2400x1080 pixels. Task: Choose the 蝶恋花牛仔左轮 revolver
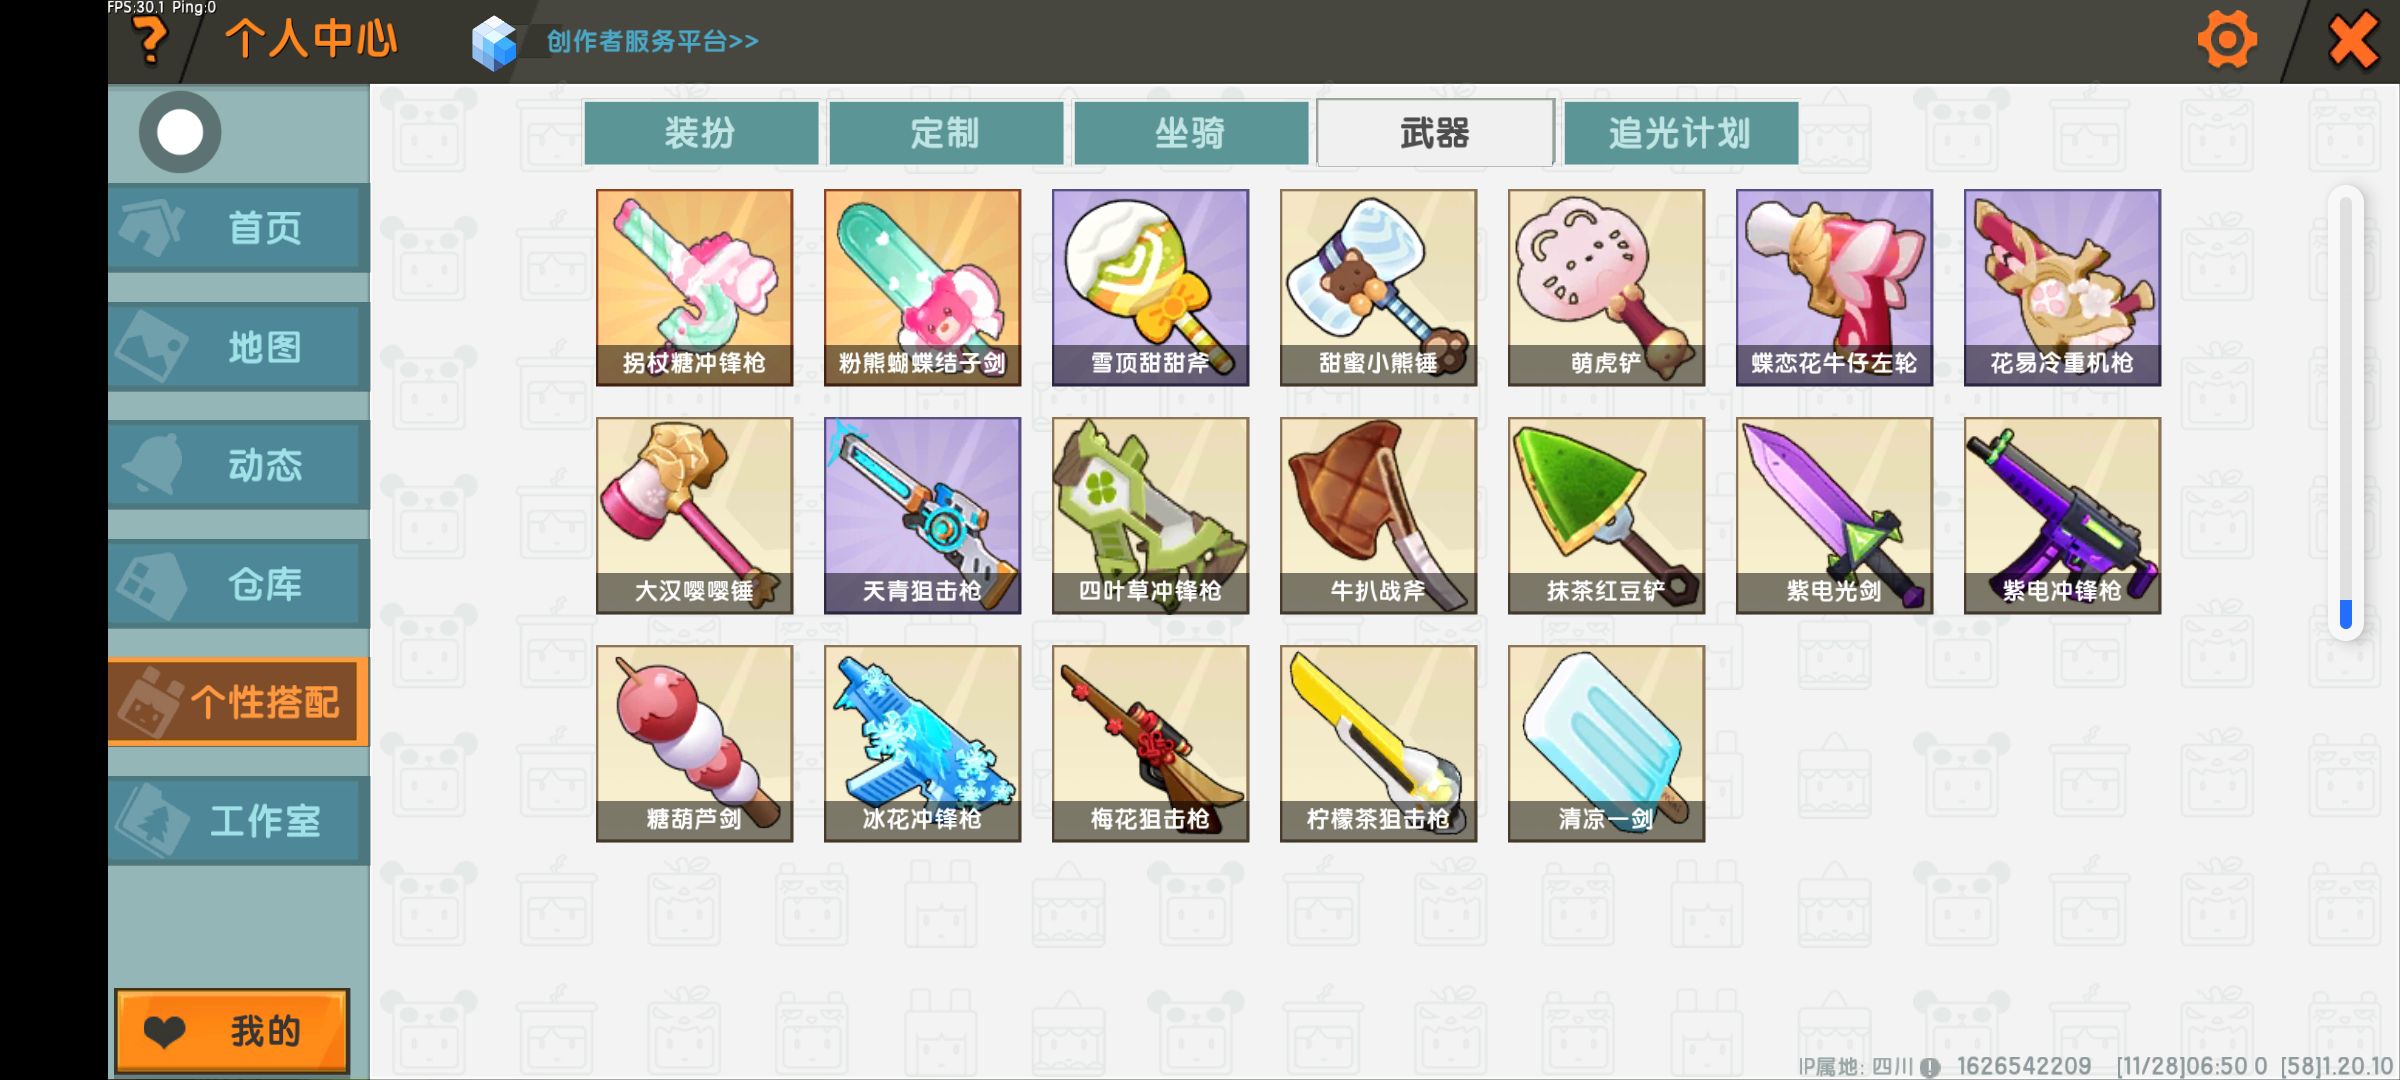pos(1834,287)
